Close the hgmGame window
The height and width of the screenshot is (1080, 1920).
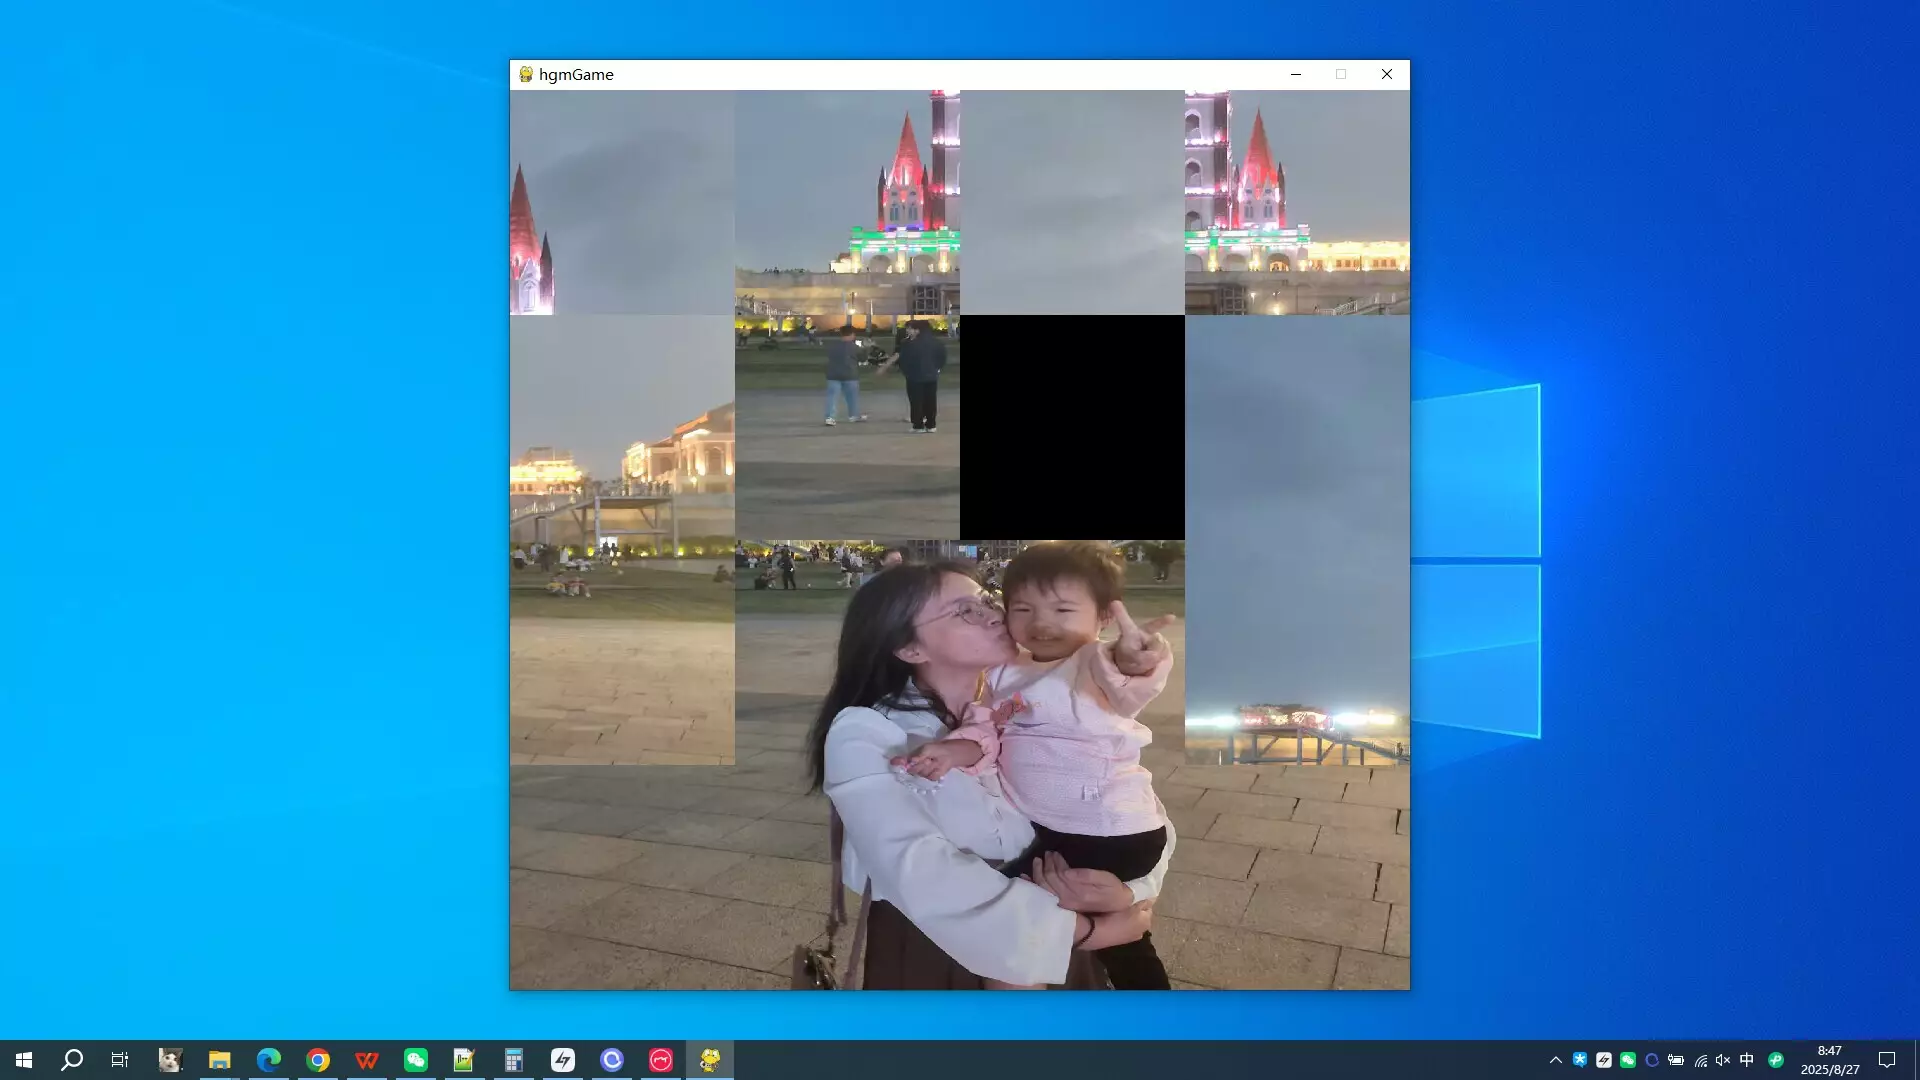click(x=1386, y=74)
